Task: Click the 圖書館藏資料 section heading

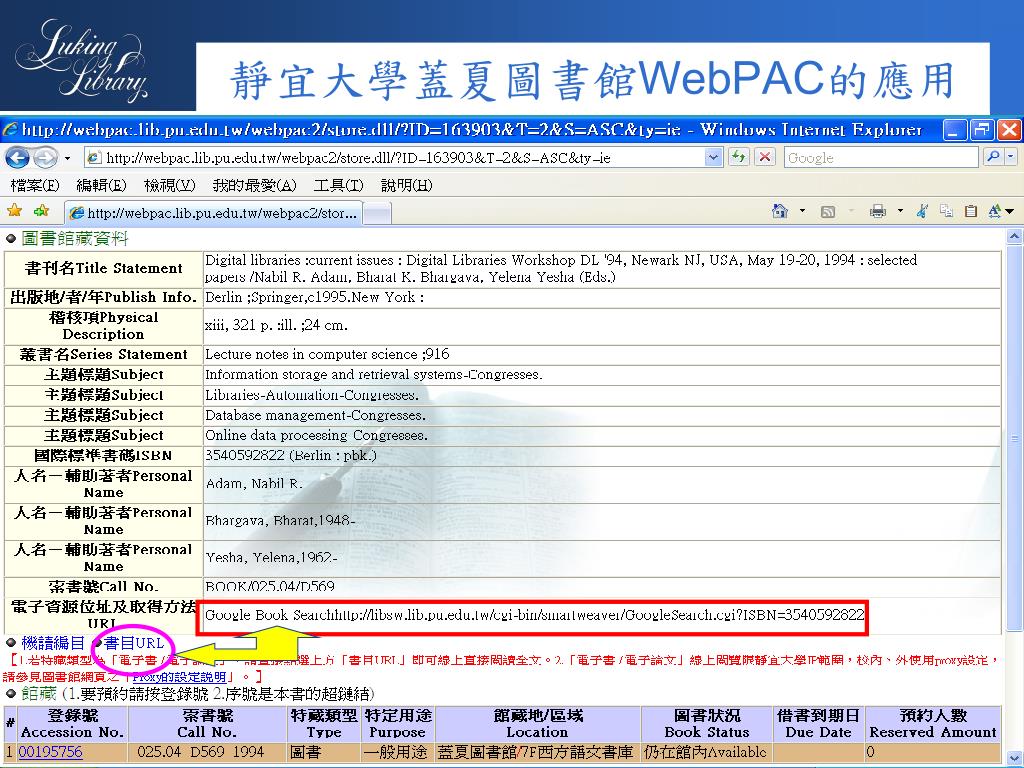Action: pos(74,238)
